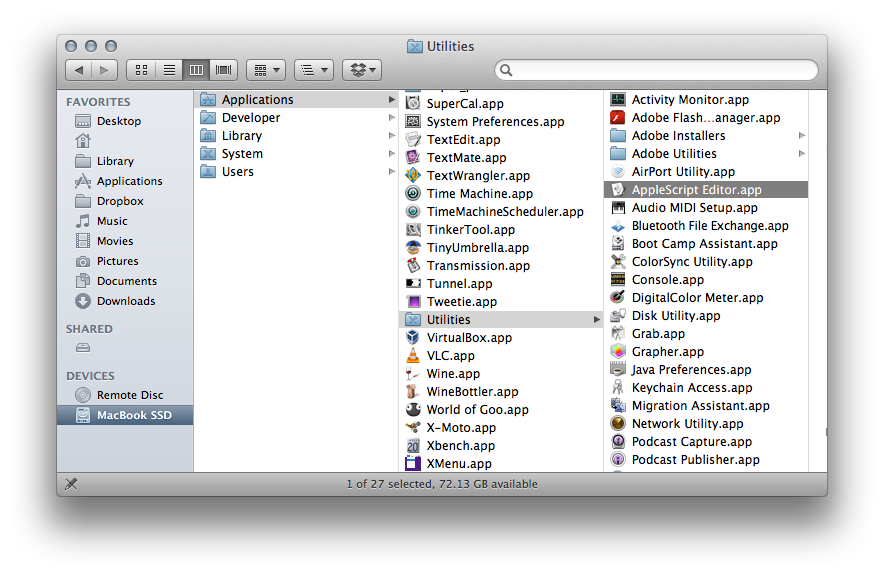The height and width of the screenshot is (575, 884).
Task: Click the customize icon in status bar
Action: pos(71,484)
